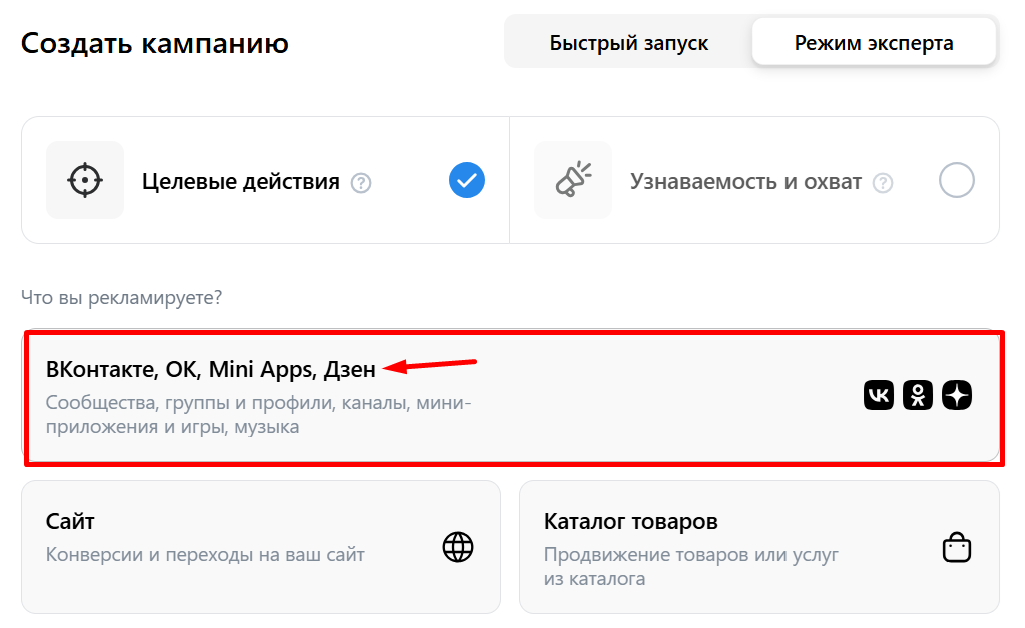Click the Дзен star icon
Screen dimensions: 1025x628
pyautogui.click(x=956, y=395)
